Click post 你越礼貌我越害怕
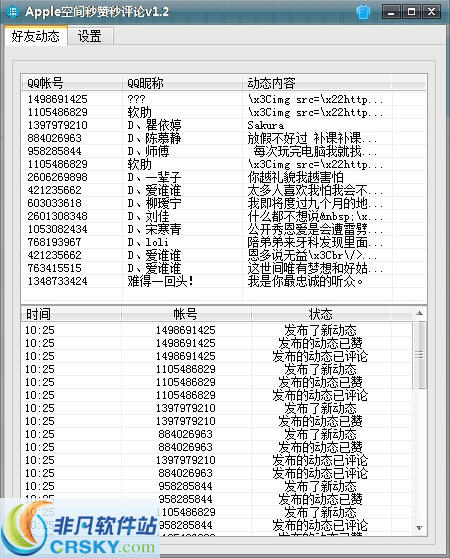The width and height of the screenshot is (450, 558). [x=296, y=177]
